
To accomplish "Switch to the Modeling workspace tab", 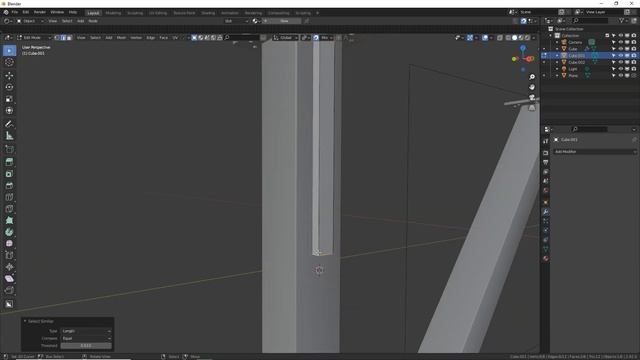I will pyautogui.click(x=113, y=13).
